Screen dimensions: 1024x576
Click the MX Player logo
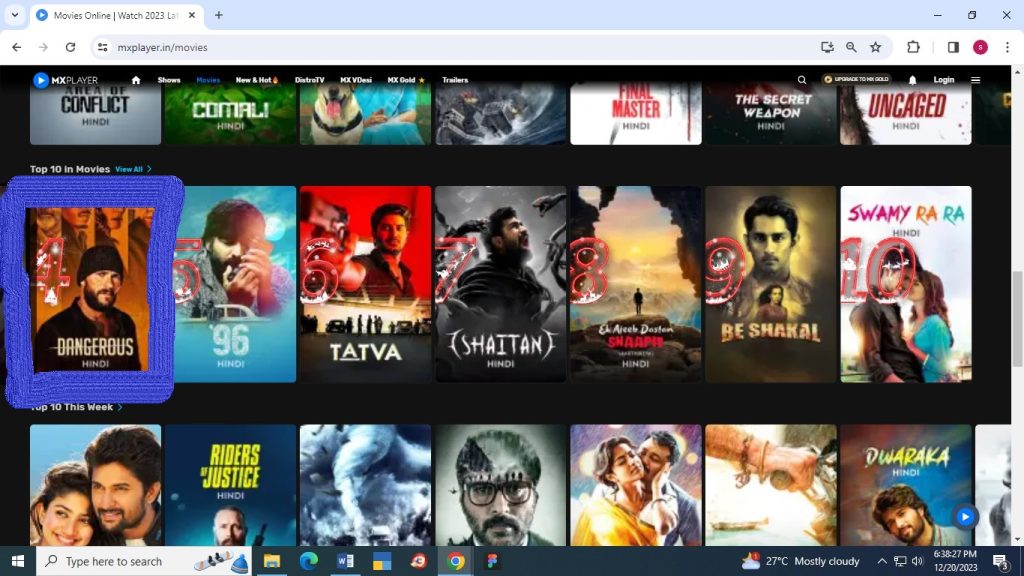[65, 80]
